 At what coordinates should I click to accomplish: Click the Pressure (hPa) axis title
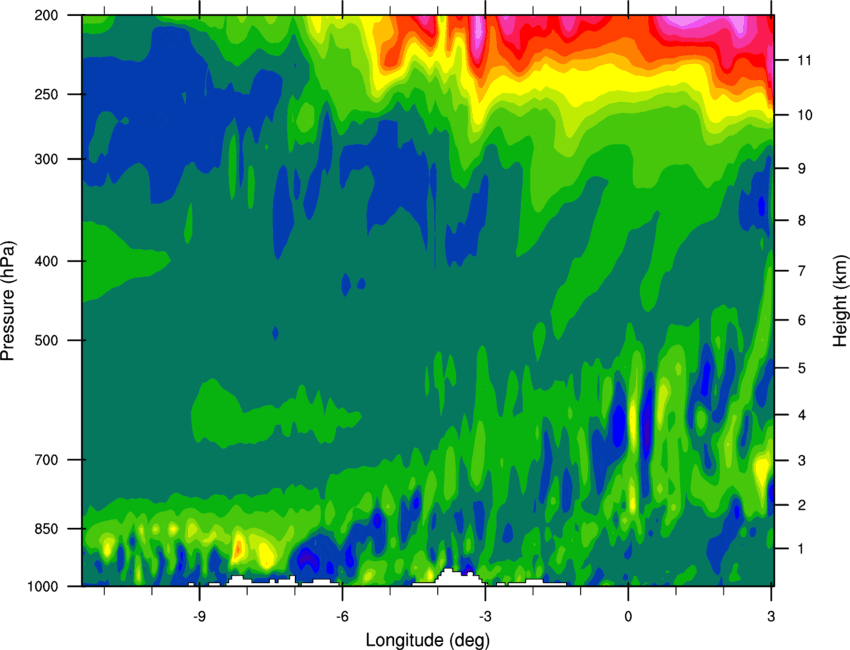[x=8, y=300]
